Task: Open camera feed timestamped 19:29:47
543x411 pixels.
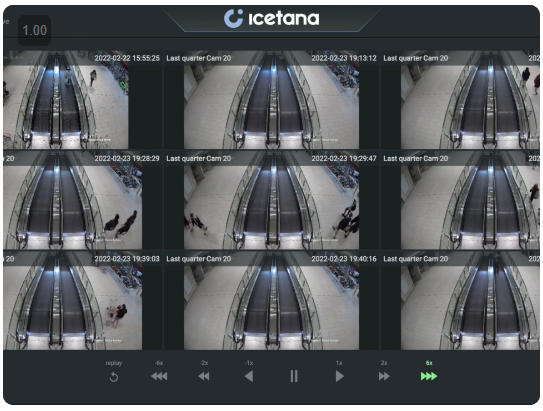Action: 272,200
